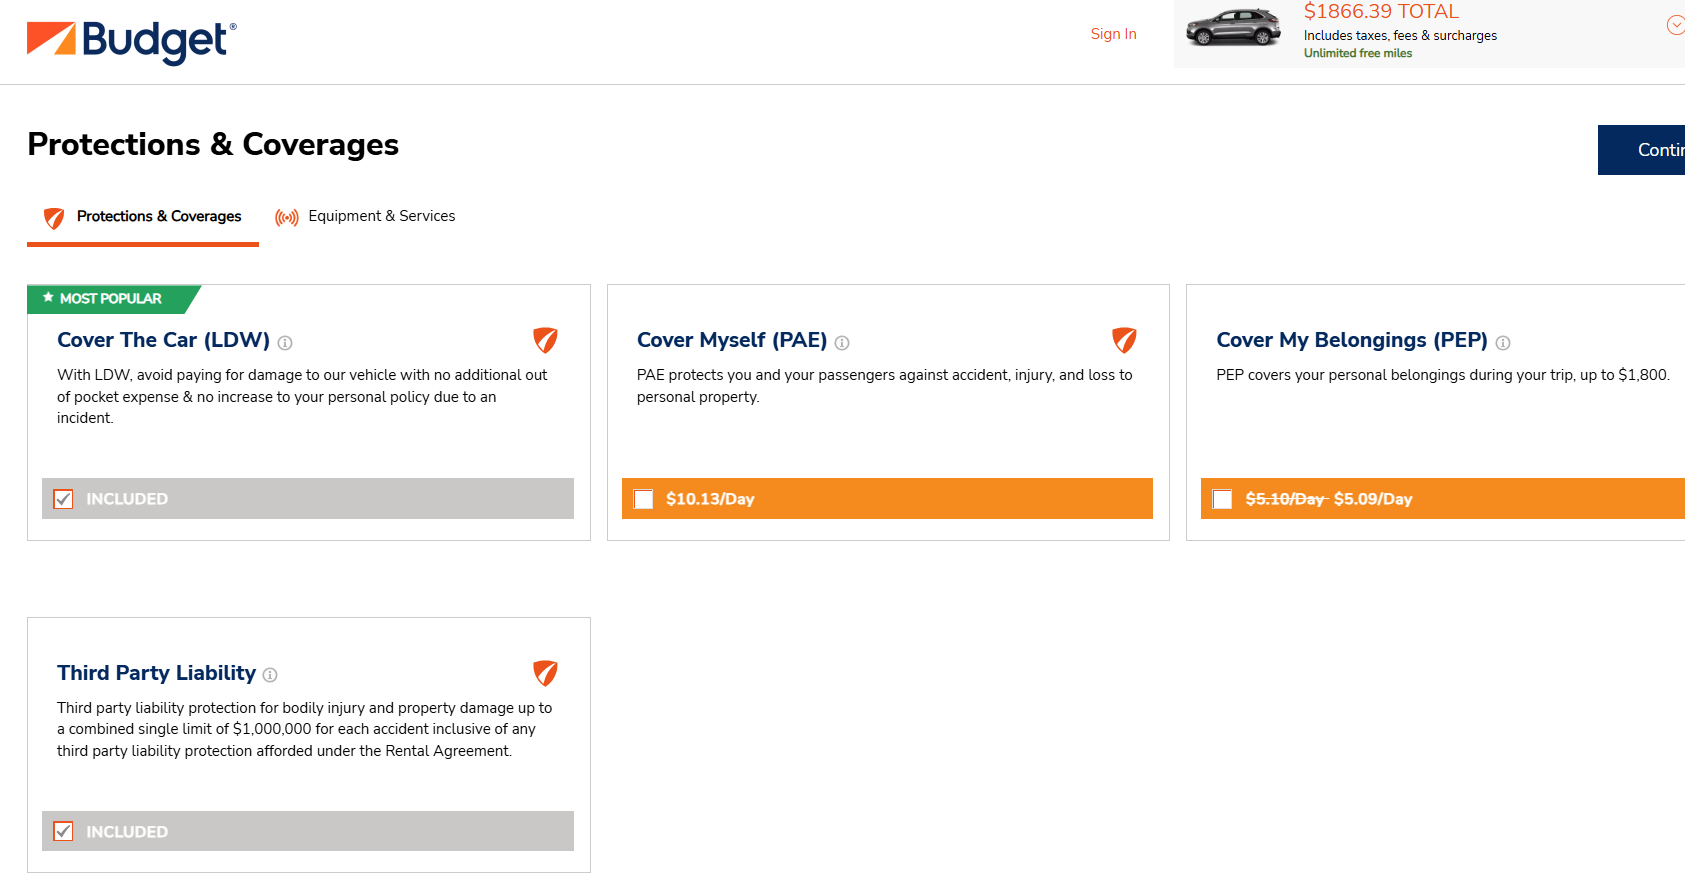This screenshot has width=1685, height=877.
Task: Open info icon for Third Party Liability
Action: click(x=270, y=676)
